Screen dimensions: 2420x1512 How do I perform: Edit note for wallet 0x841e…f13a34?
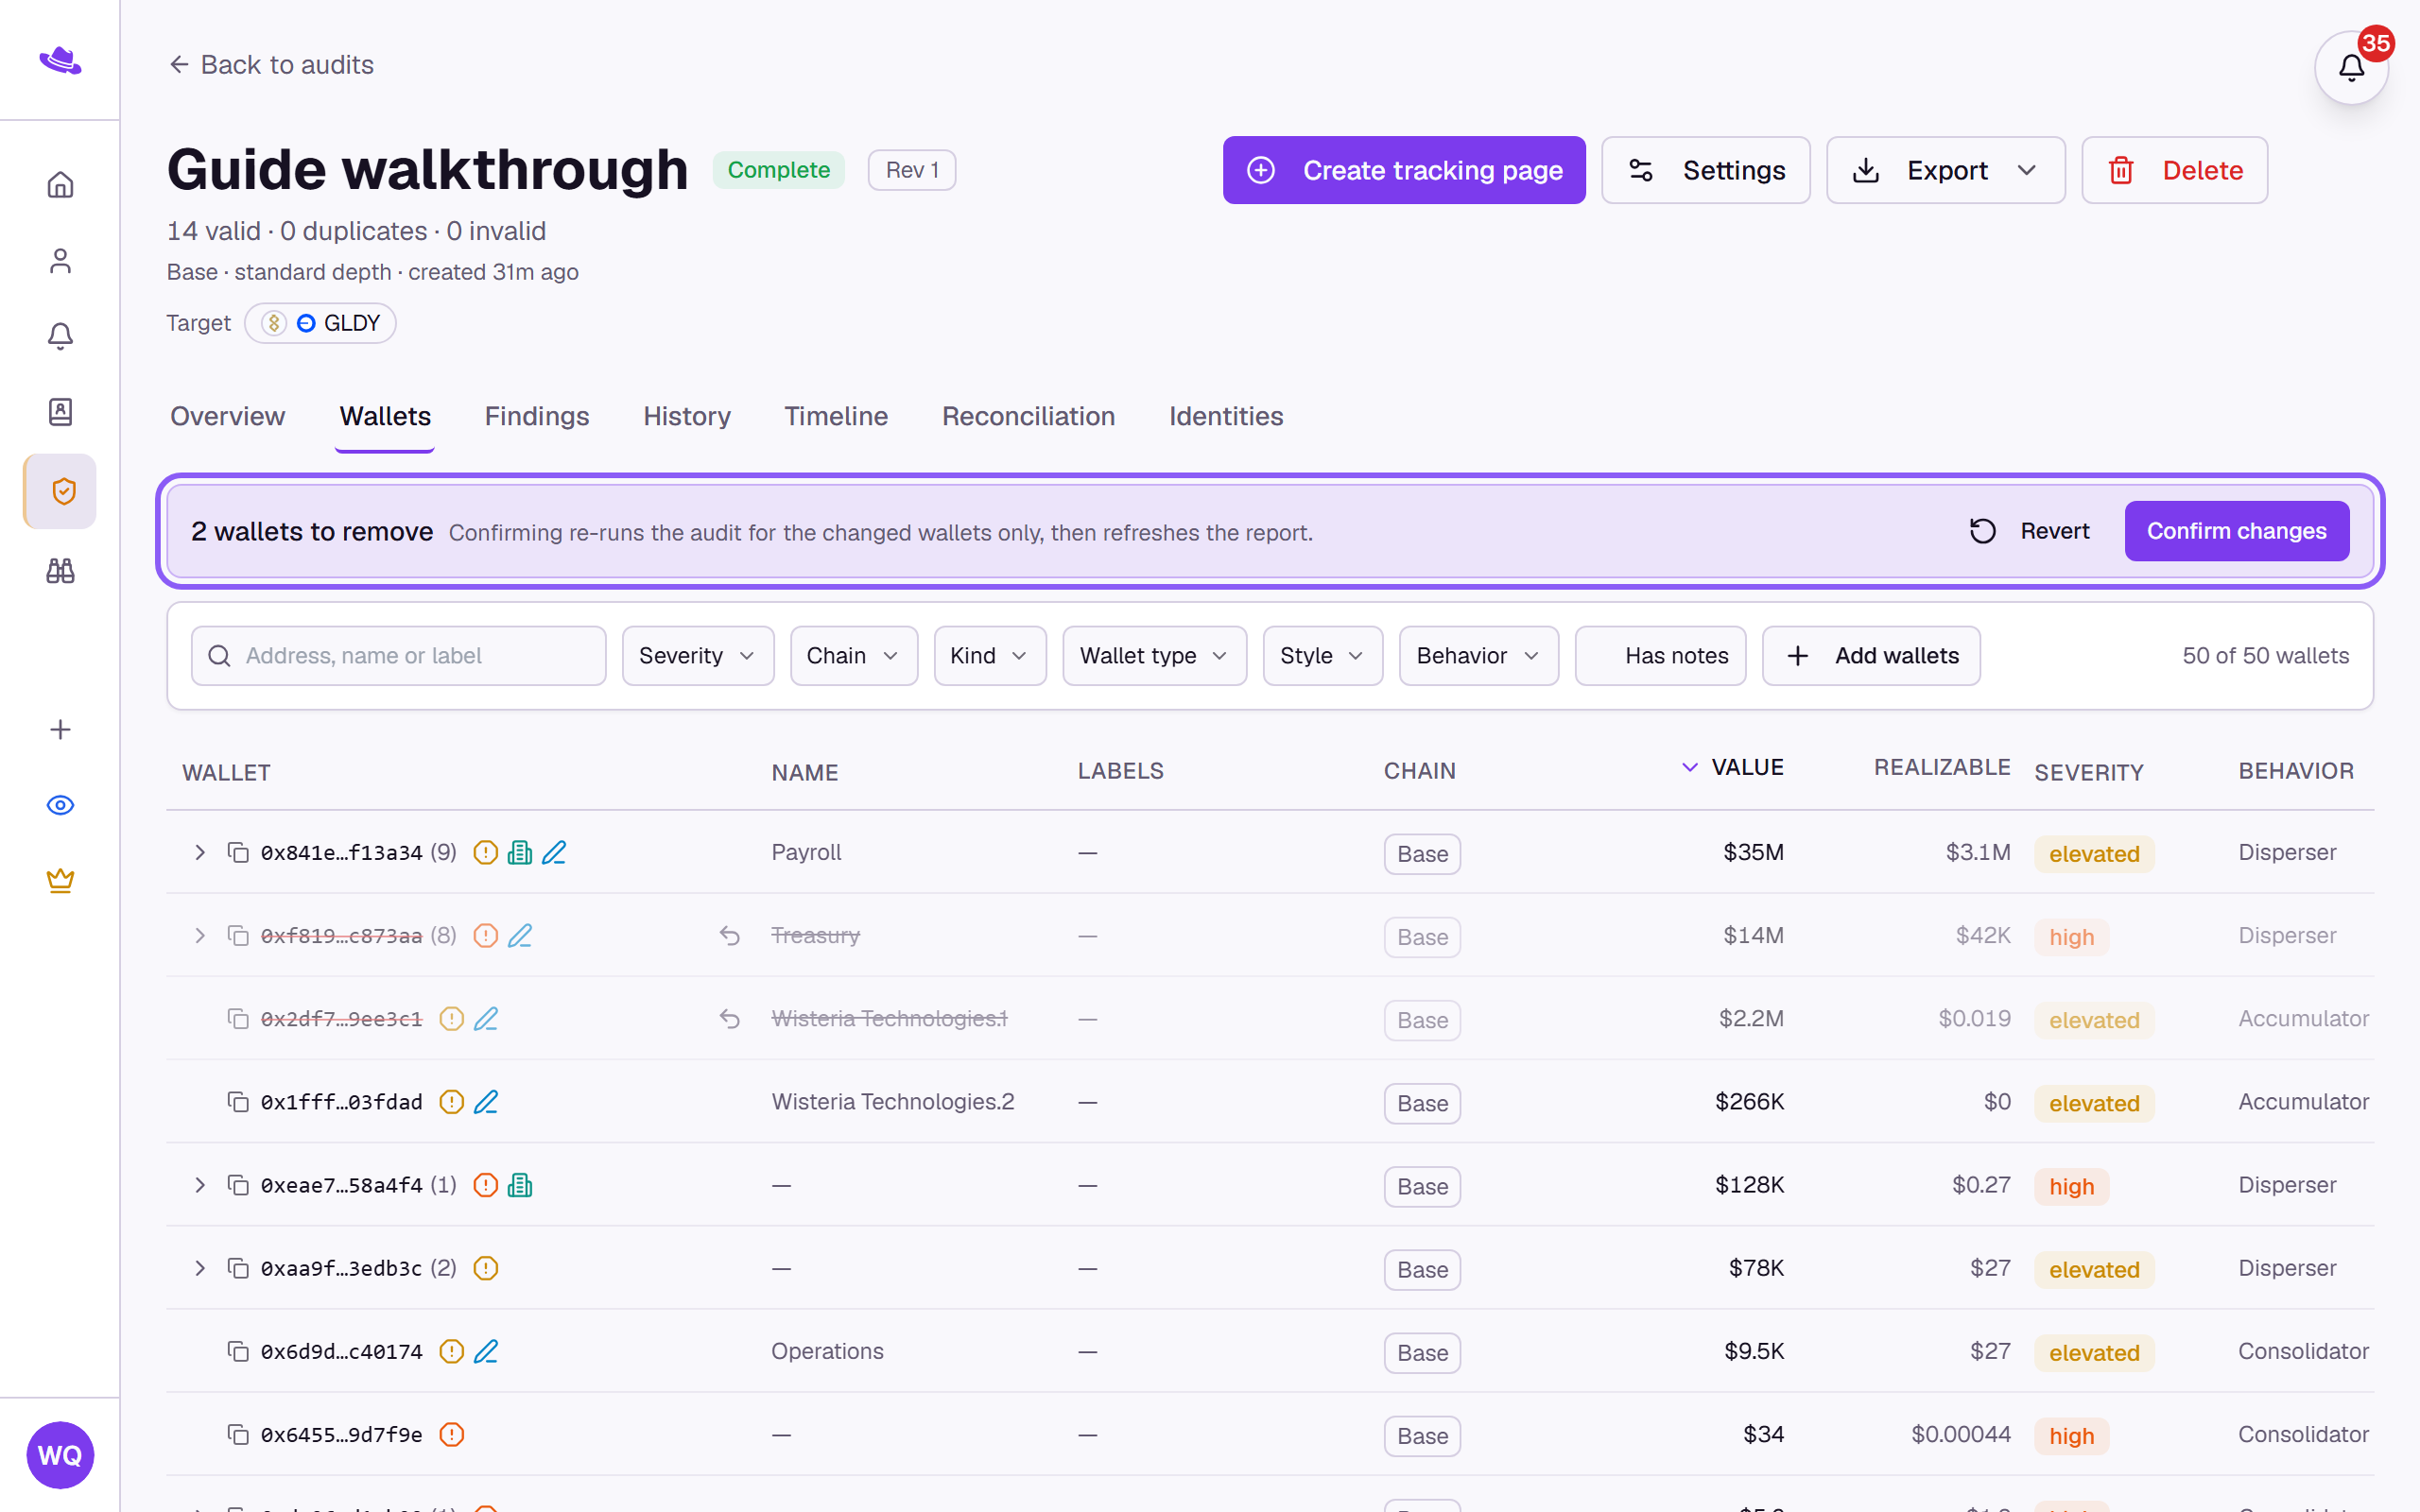tap(554, 852)
